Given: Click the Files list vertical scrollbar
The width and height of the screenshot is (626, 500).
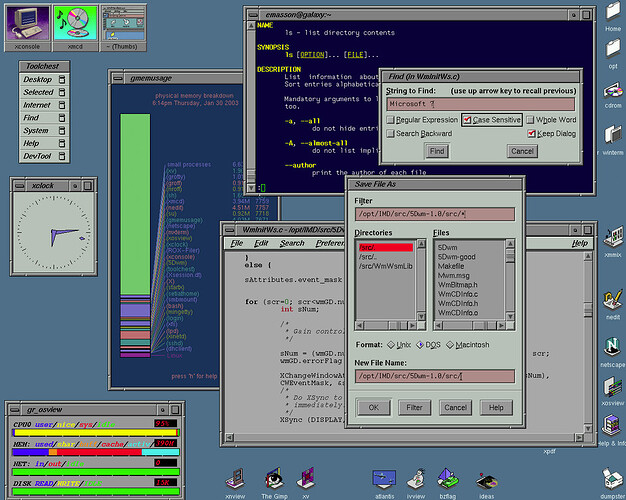Looking at the screenshot, I should [x=508, y=280].
